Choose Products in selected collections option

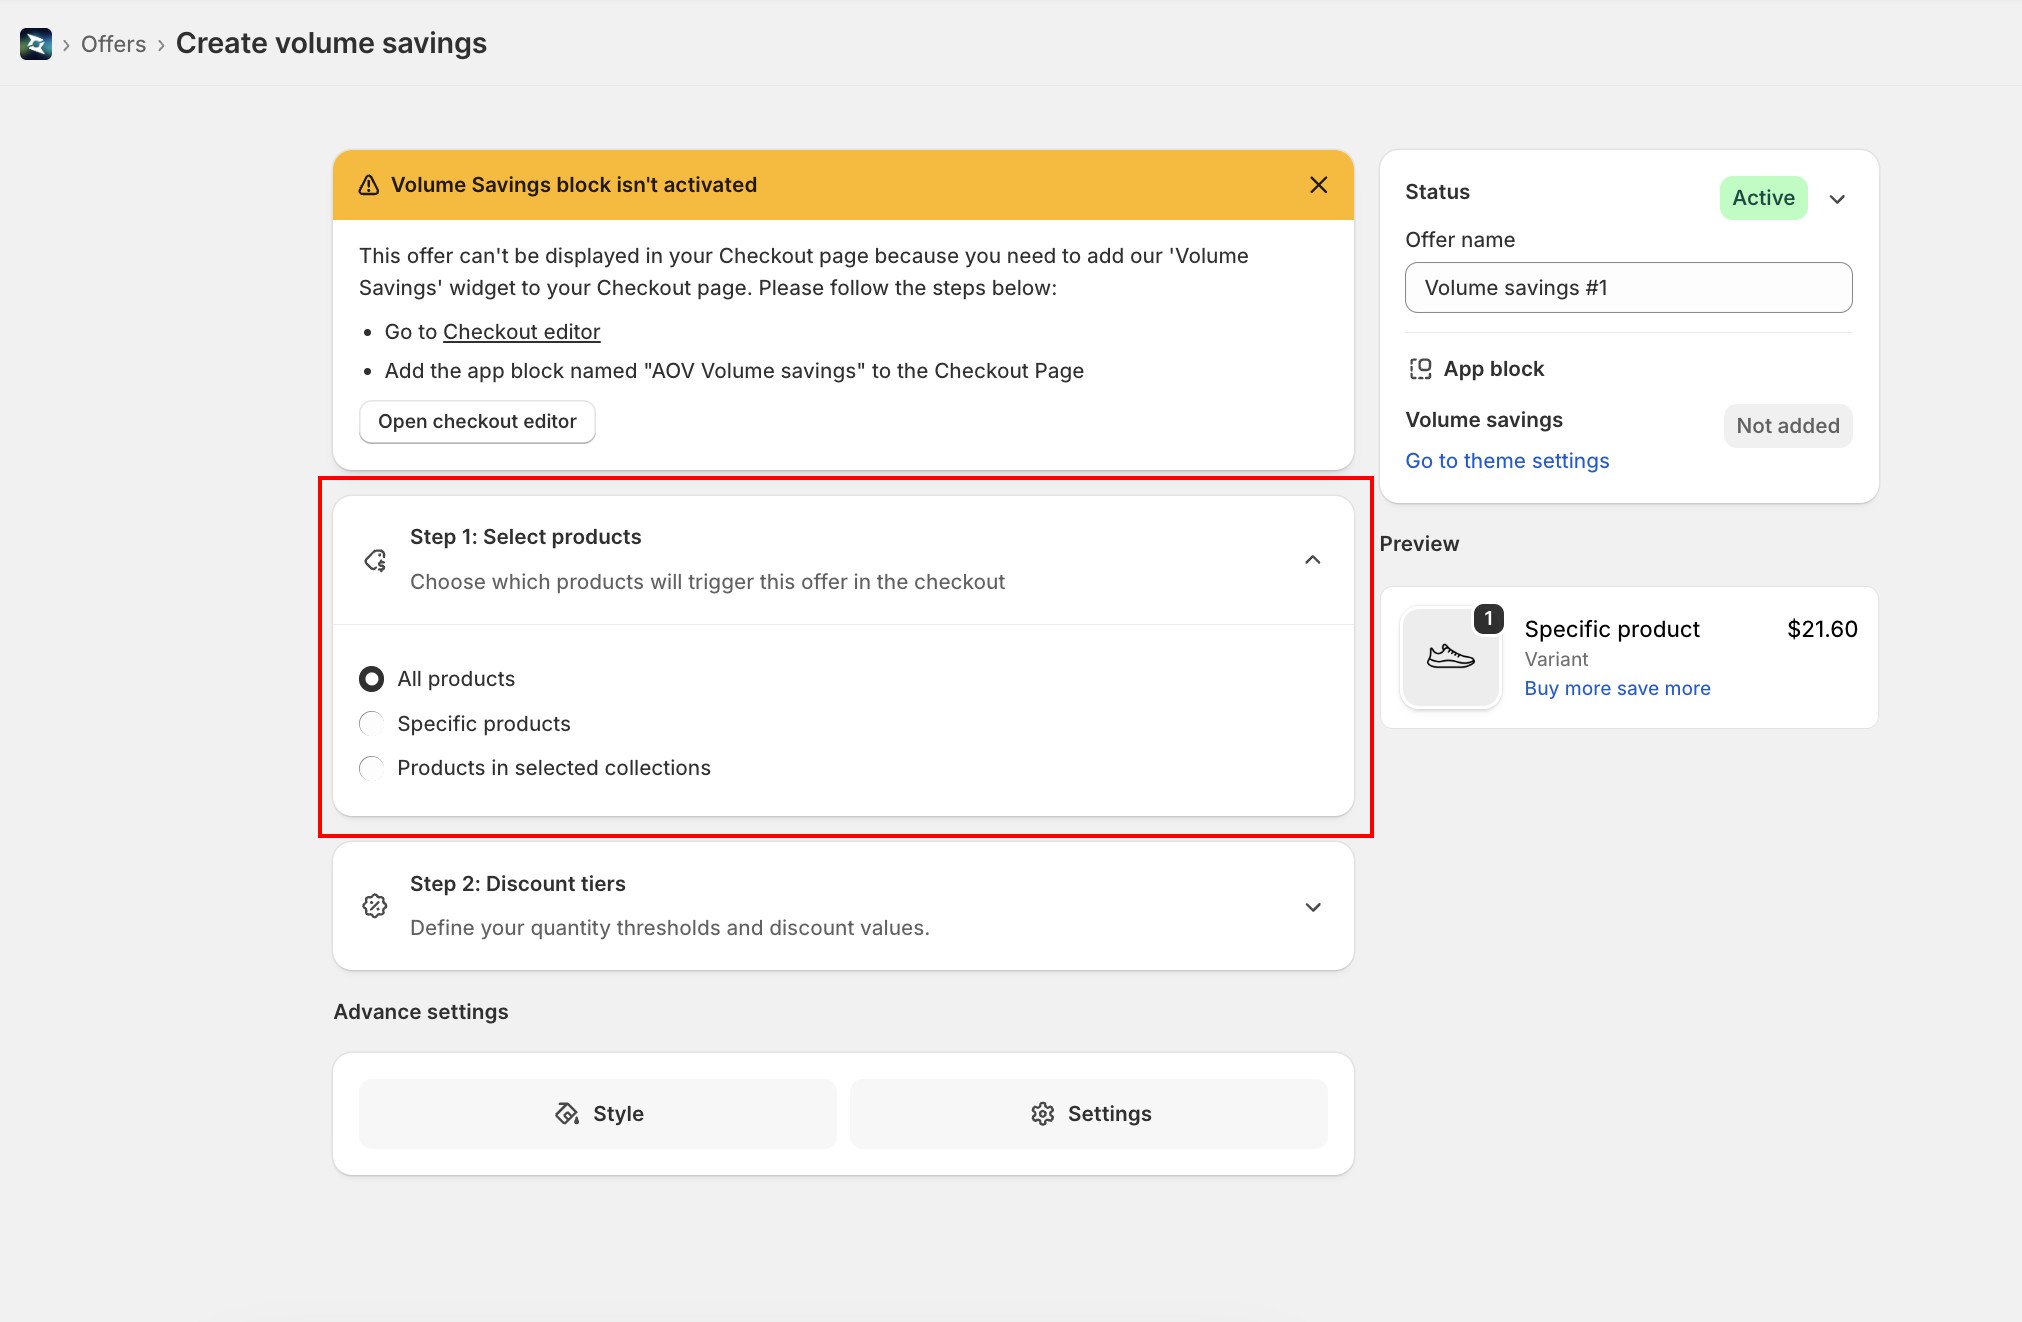(x=371, y=768)
